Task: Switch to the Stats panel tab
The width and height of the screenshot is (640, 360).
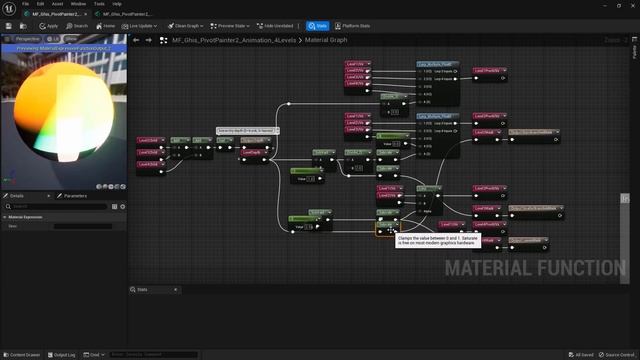Action: tap(142, 289)
